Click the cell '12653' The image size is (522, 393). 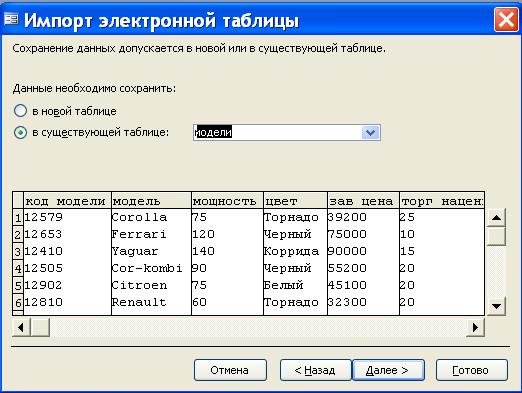click(x=67, y=234)
